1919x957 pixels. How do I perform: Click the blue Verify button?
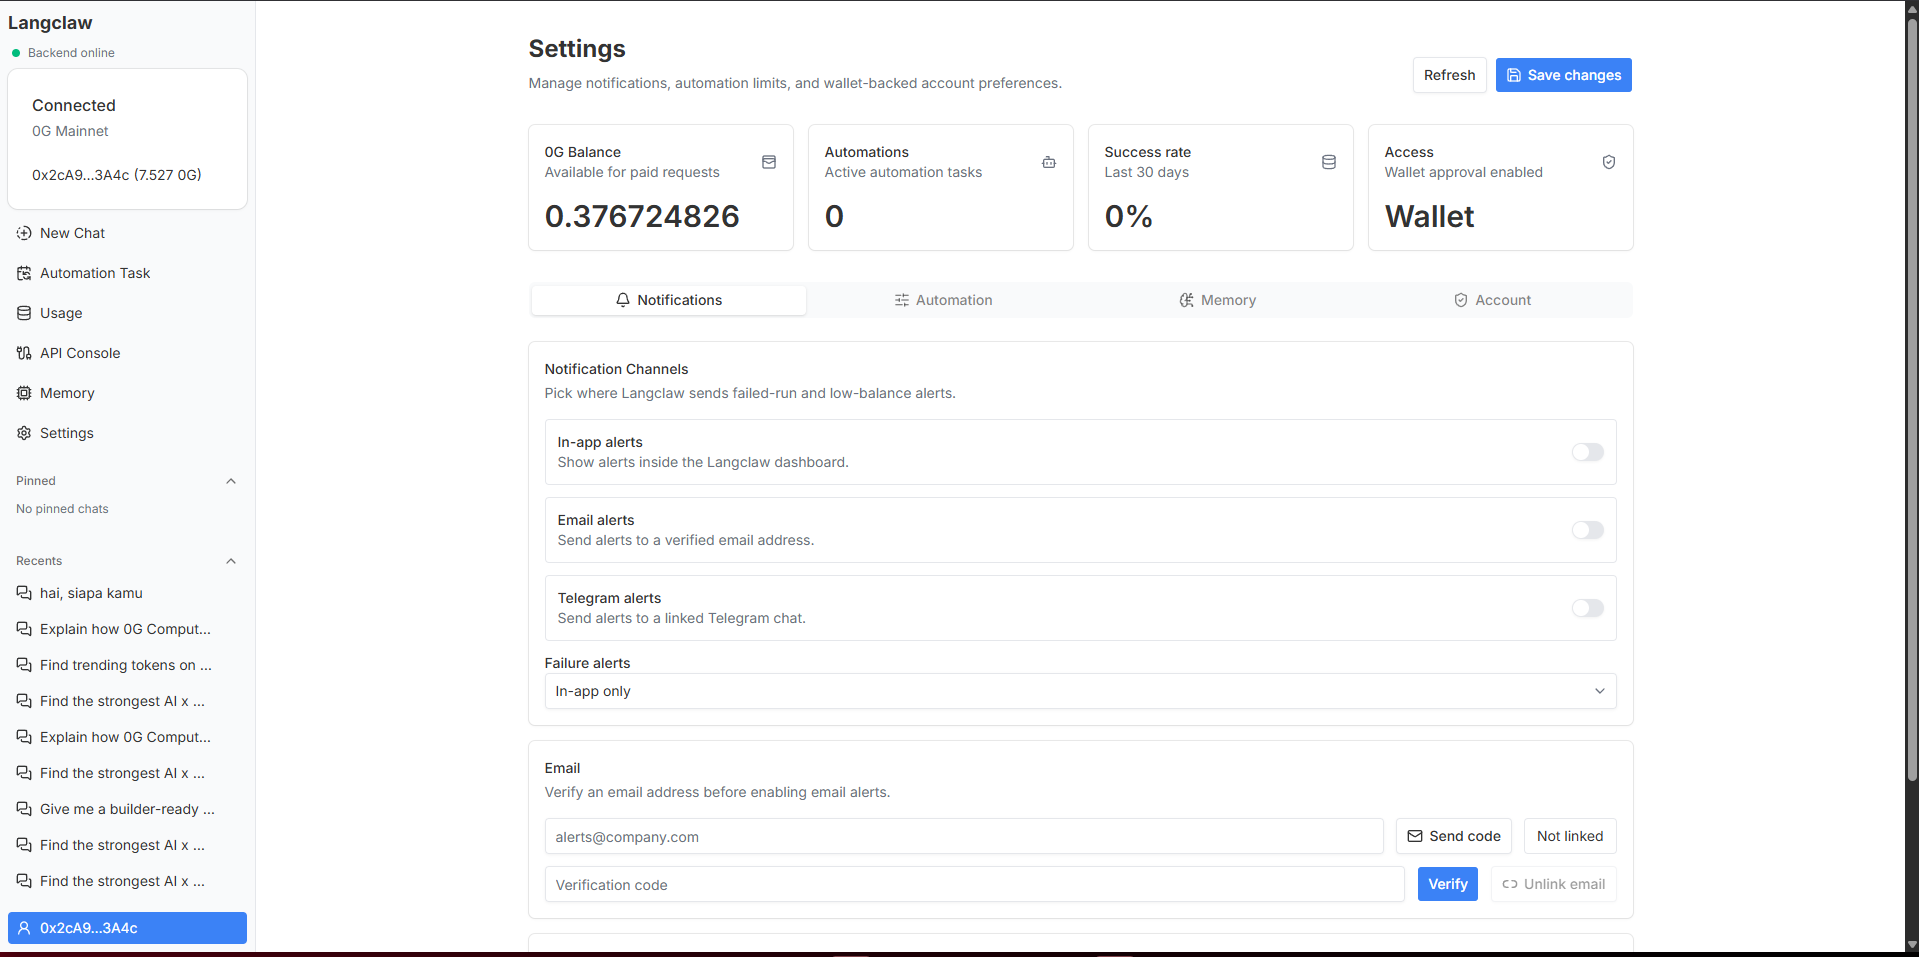[x=1447, y=884]
